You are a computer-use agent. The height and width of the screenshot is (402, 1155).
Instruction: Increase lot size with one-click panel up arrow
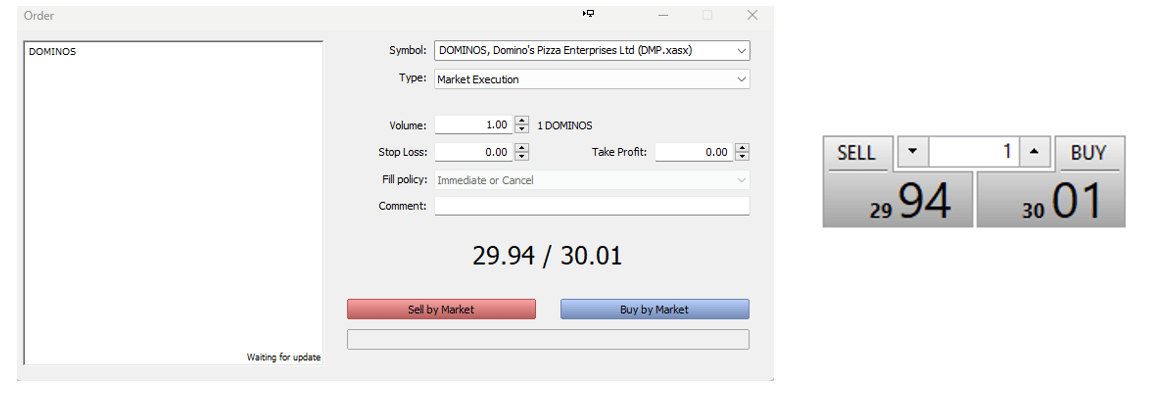[1034, 153]
